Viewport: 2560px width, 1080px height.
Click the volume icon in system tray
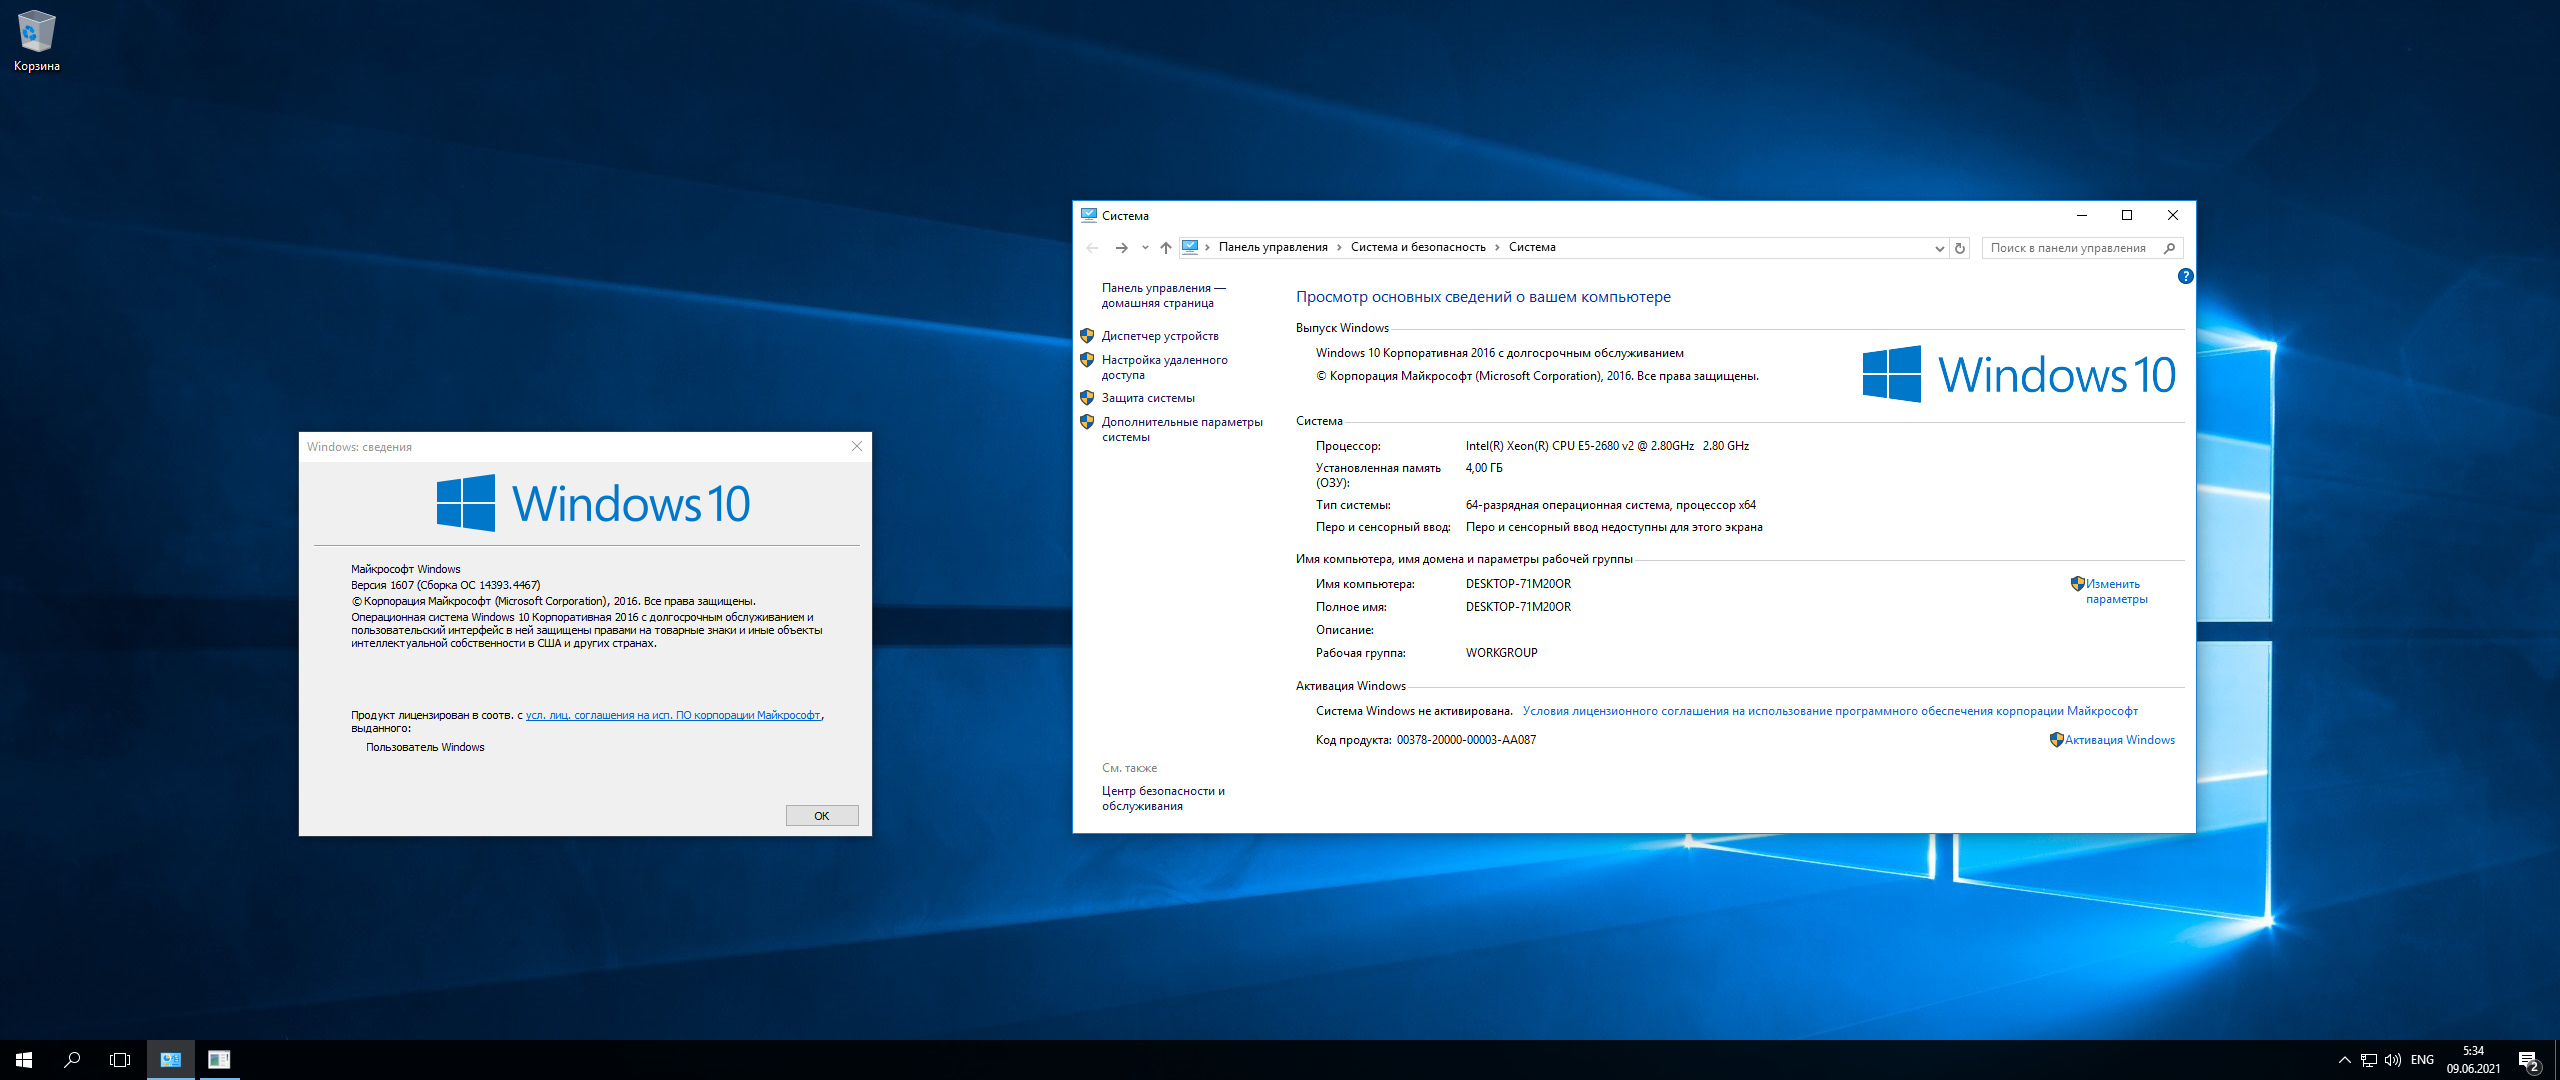coord(2392,1060)
